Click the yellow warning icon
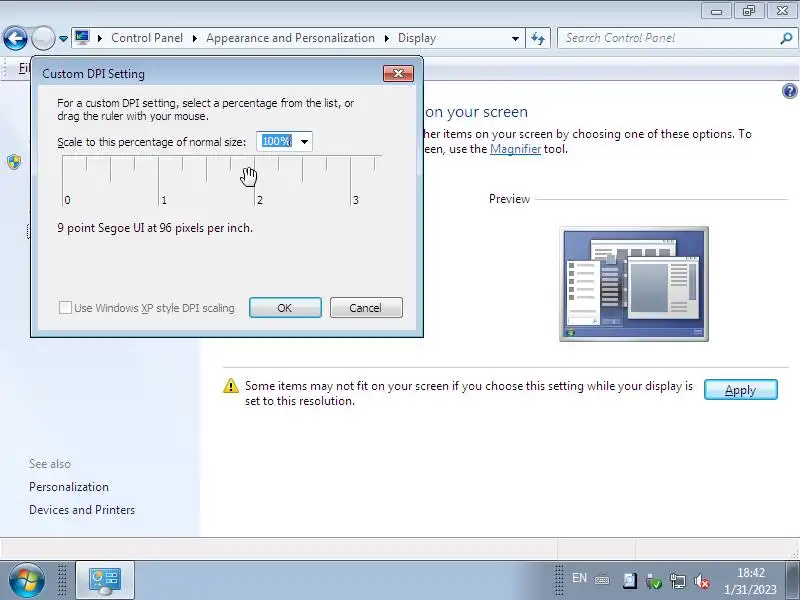The image size is (800, 600). coord(231,386)
